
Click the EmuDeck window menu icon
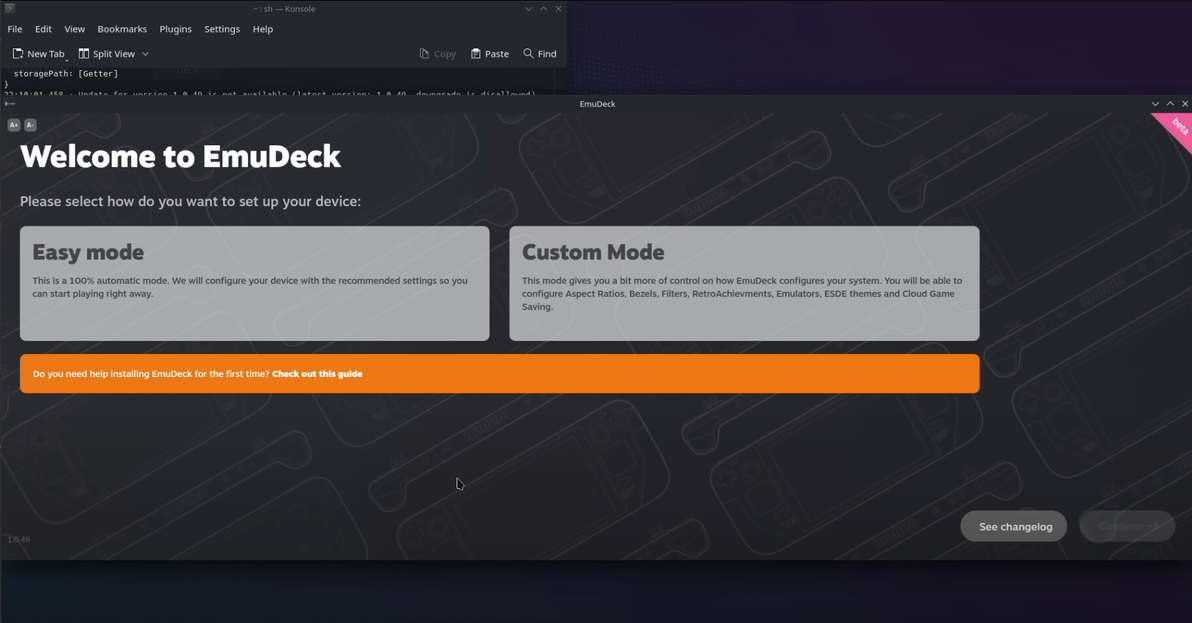pos(10,104)
